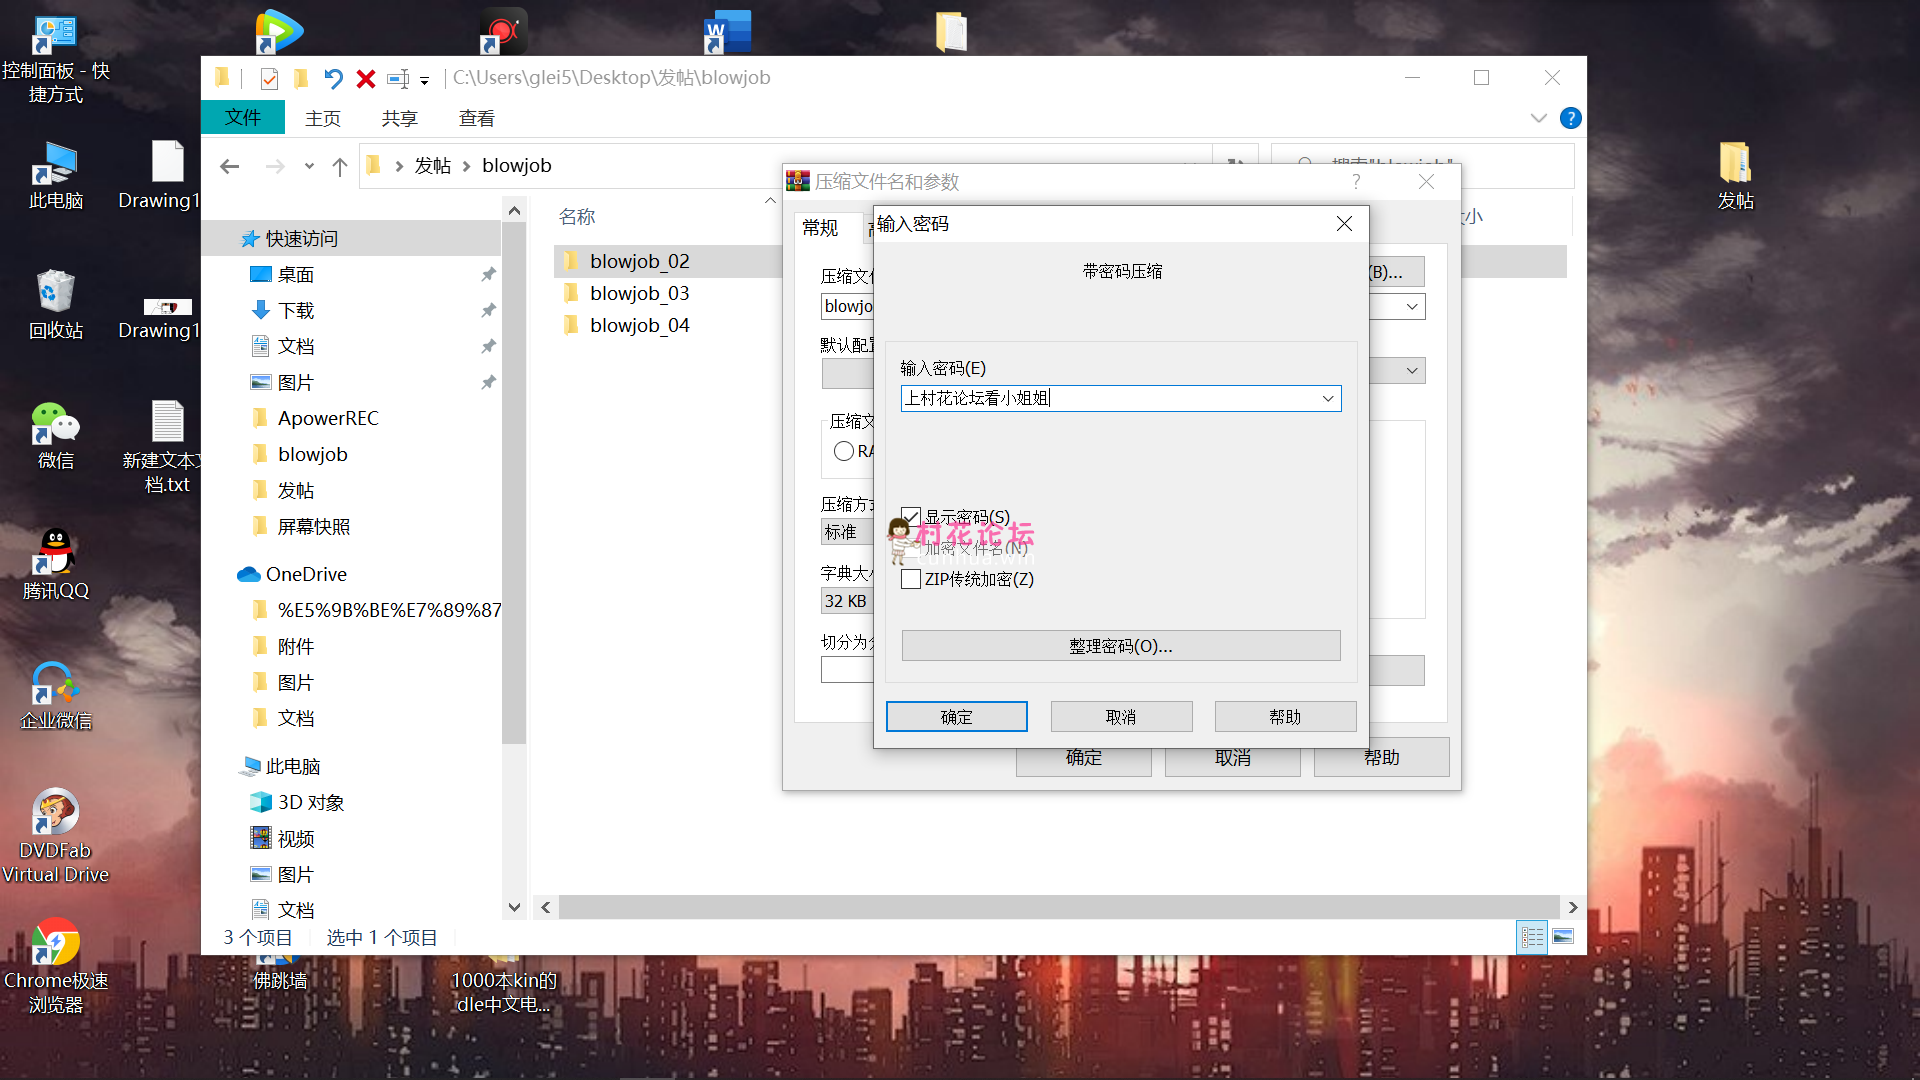Launch Chrome极速浏览器 from the desktop
1920x1080 pixels.
pyautogui.click(x=55, y=965)
